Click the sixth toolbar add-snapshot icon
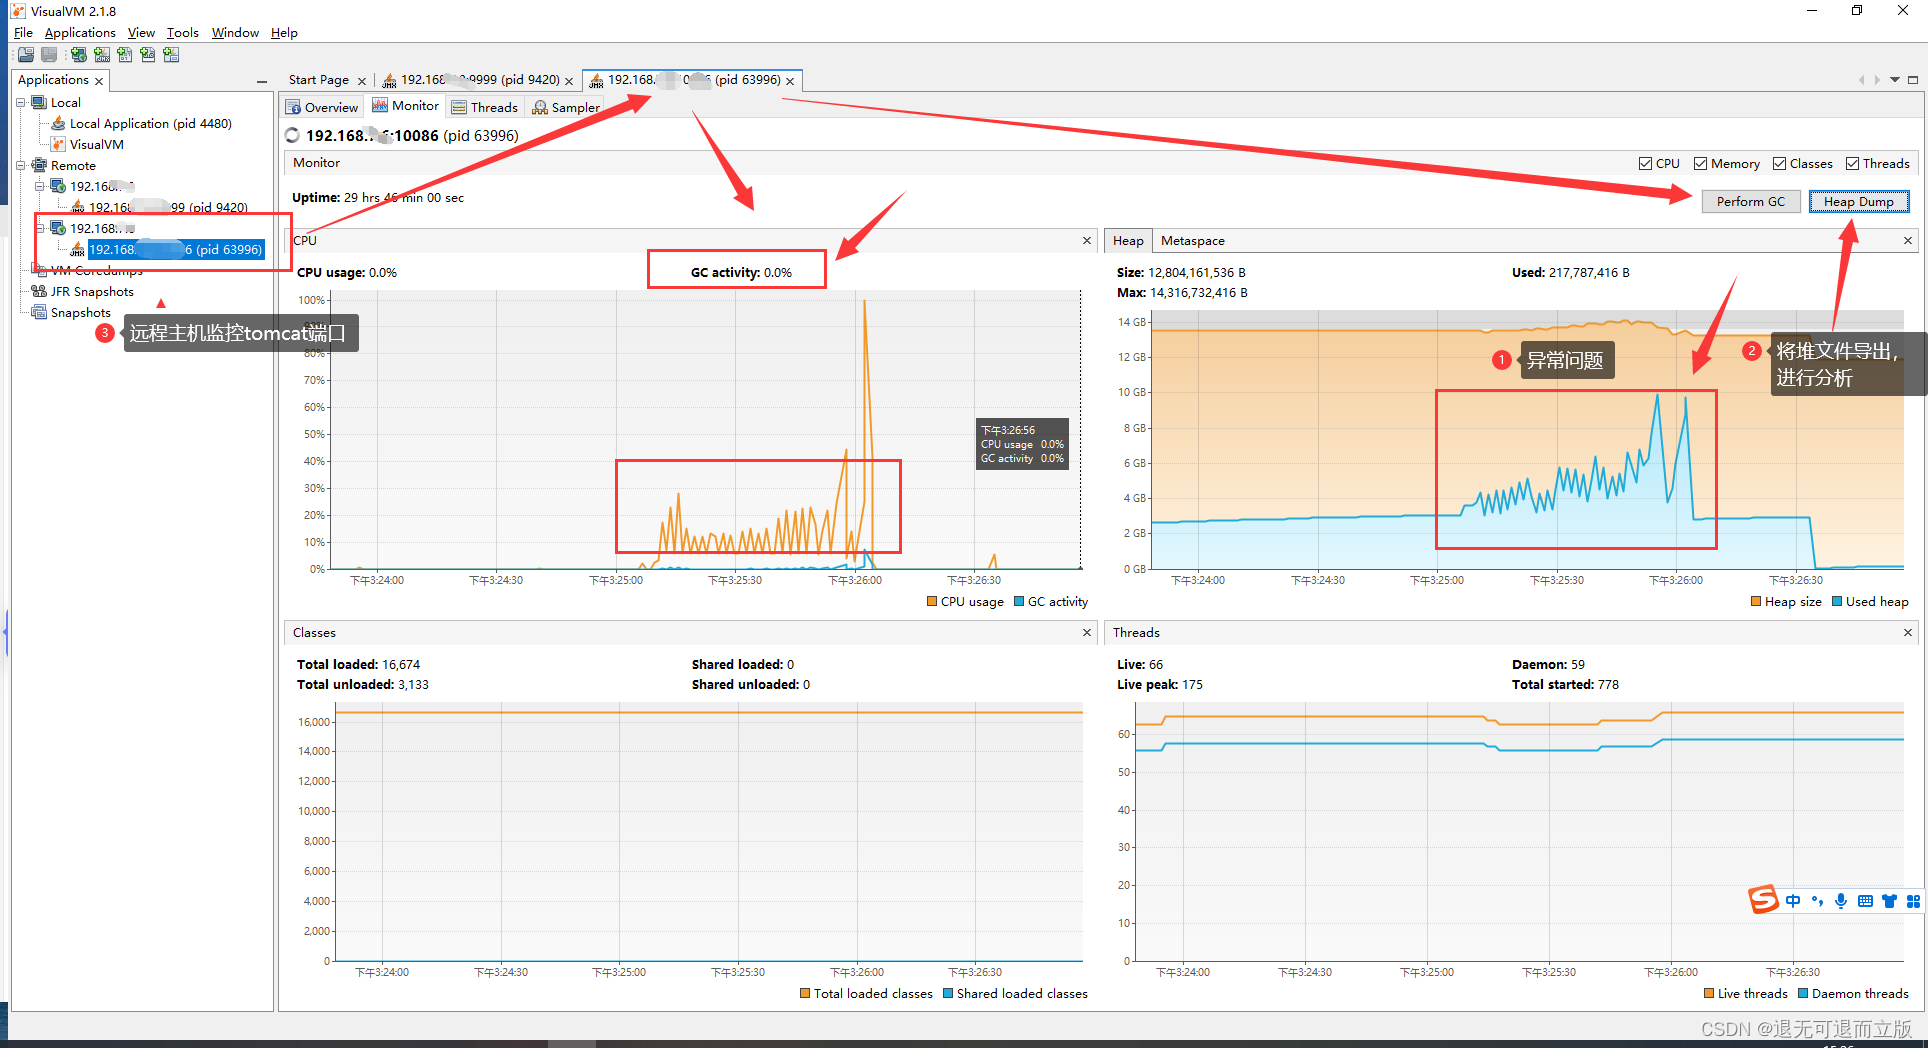 point(148,55)
